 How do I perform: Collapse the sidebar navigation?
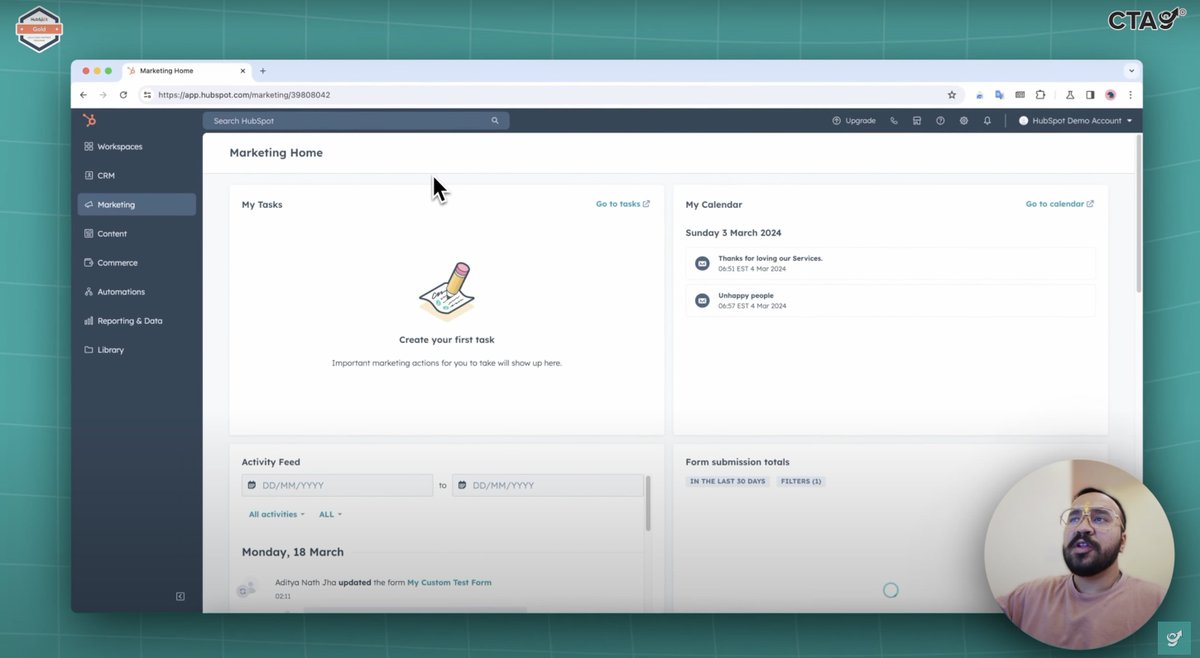pyautogui.click(x=180, y=596)
